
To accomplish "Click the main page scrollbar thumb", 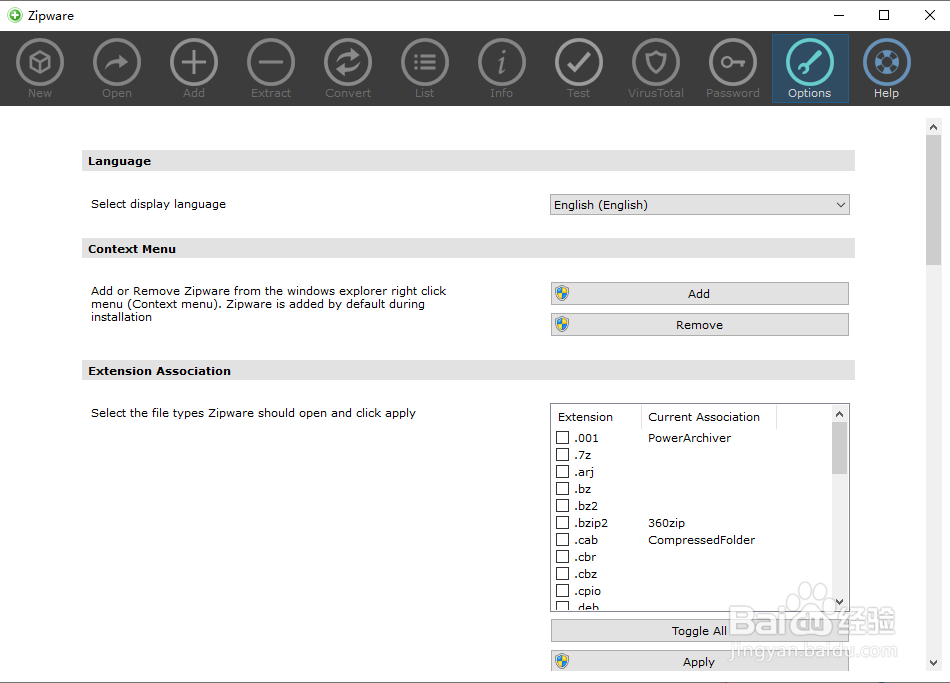I will [x=933, y=200].
